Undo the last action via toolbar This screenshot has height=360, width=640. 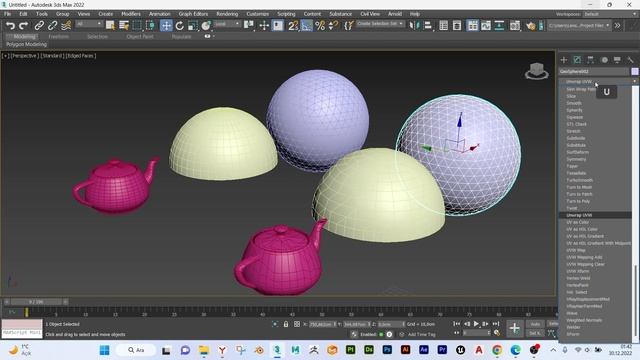click(10, 26)
